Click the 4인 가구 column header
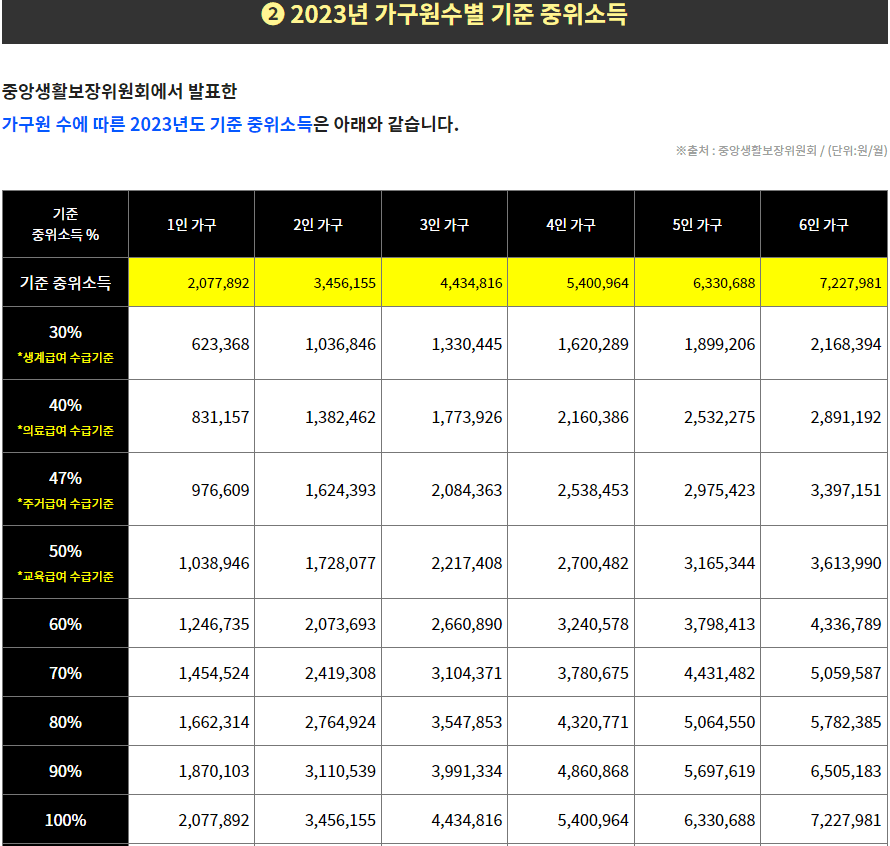 point(570,224)
